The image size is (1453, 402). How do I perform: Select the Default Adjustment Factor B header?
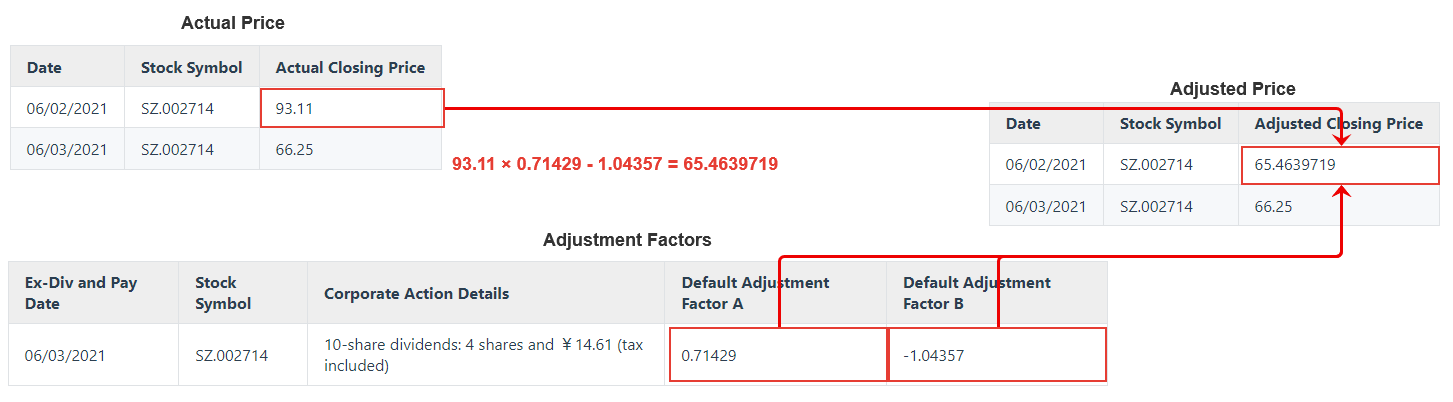click(x=976, y=293)
